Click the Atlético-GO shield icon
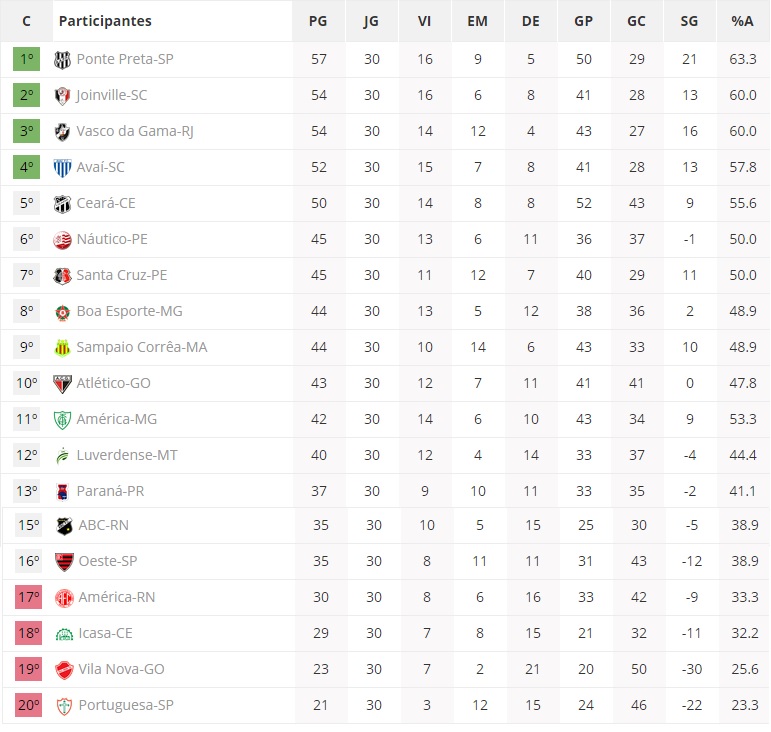The image size is (771, 732). click(62, 383)
